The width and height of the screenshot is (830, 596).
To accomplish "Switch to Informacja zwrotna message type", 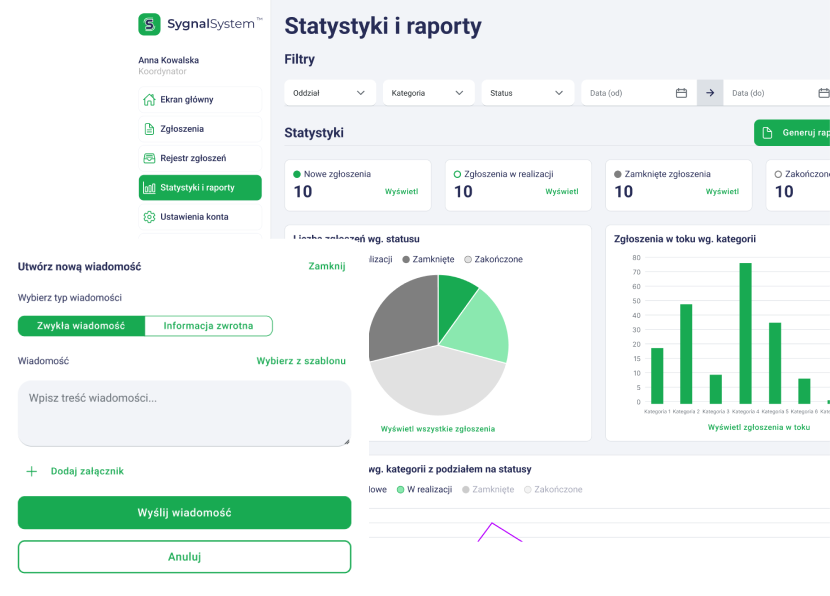I will tap(208, 326).
